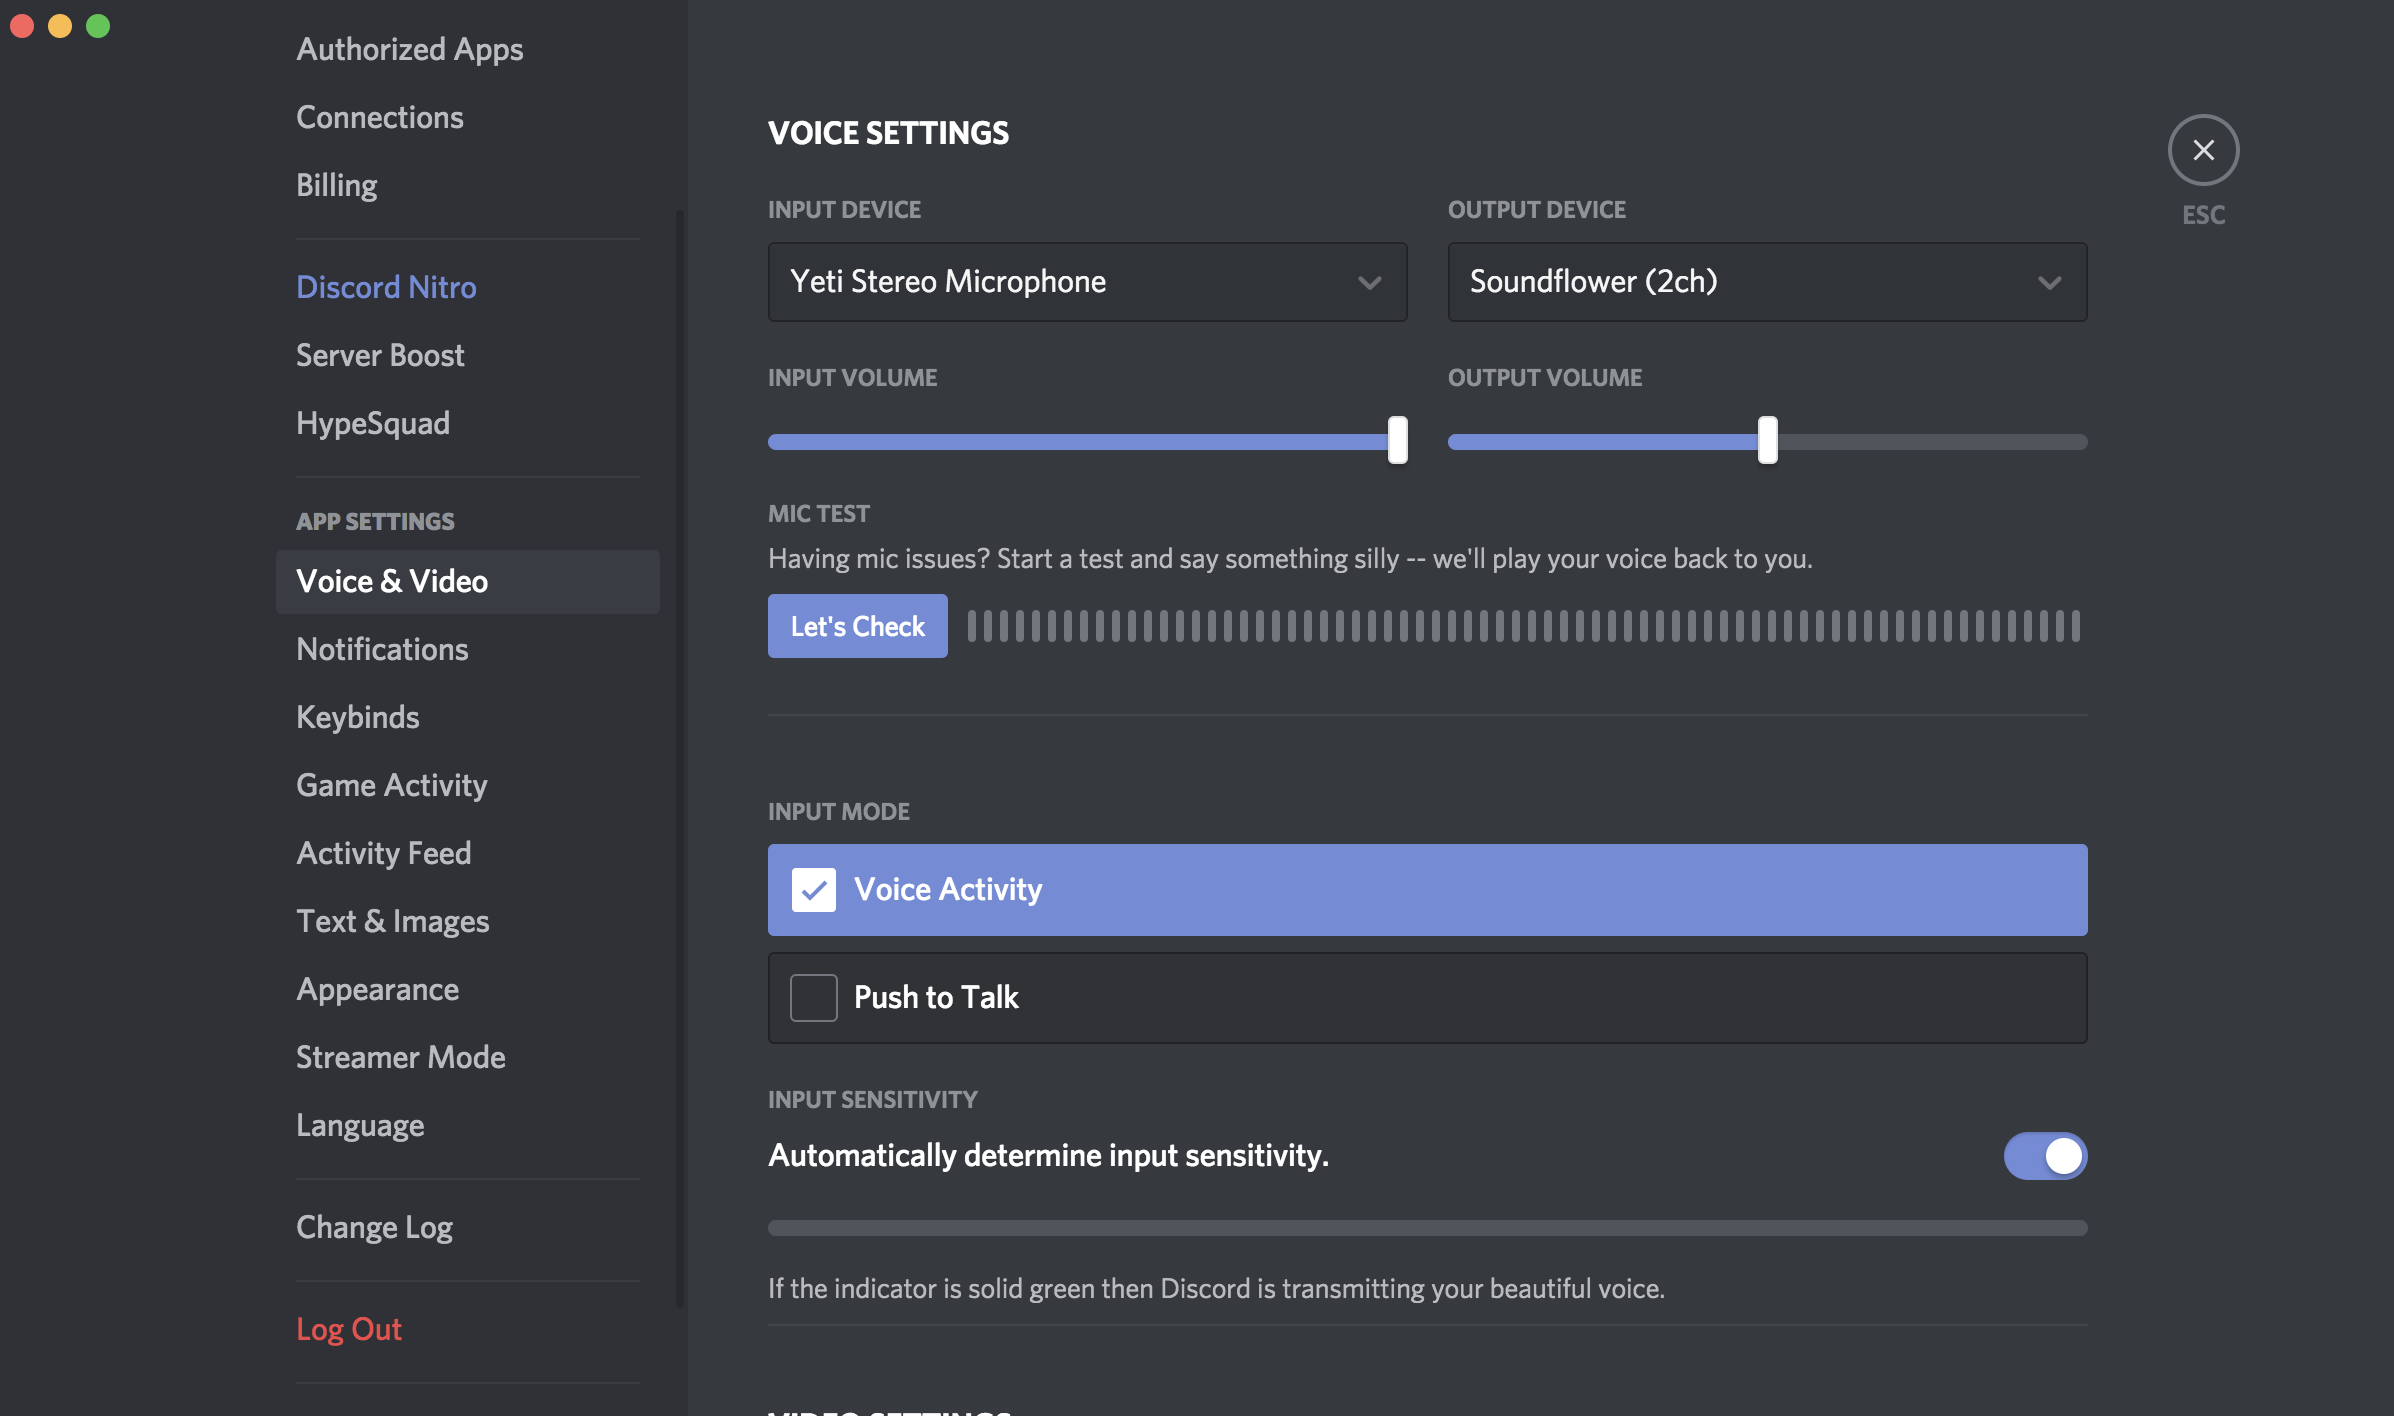Click the Log Out button

point(347,1328)
